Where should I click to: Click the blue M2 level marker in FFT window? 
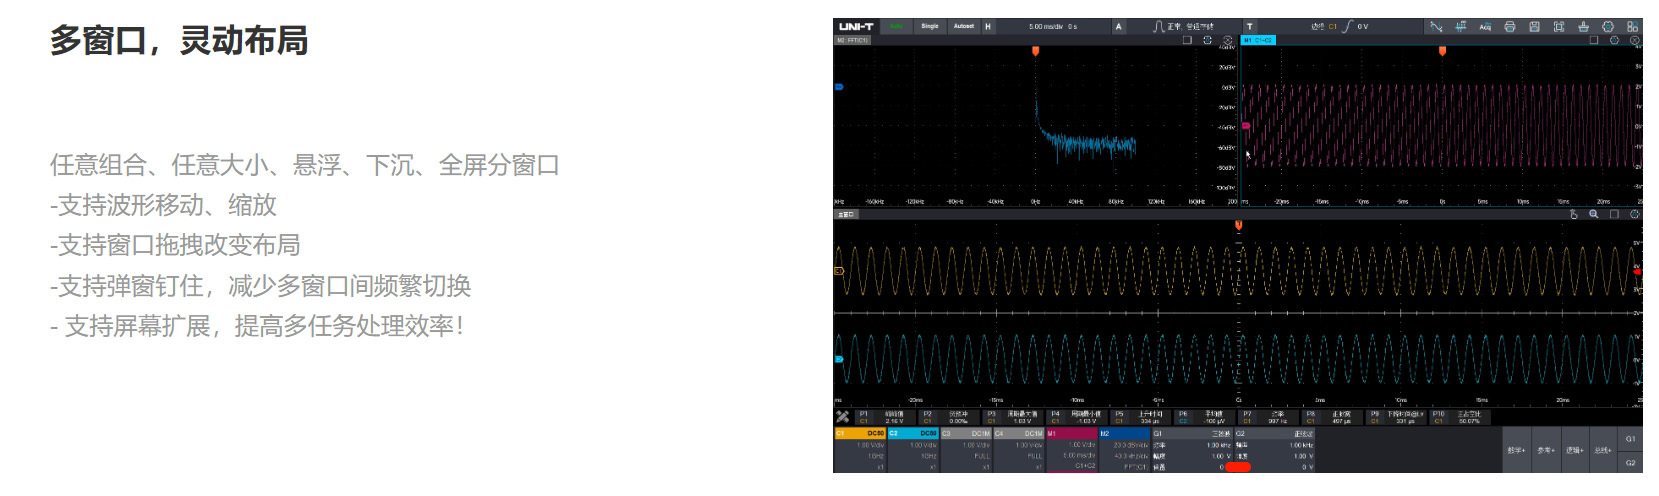click(839, 87)
